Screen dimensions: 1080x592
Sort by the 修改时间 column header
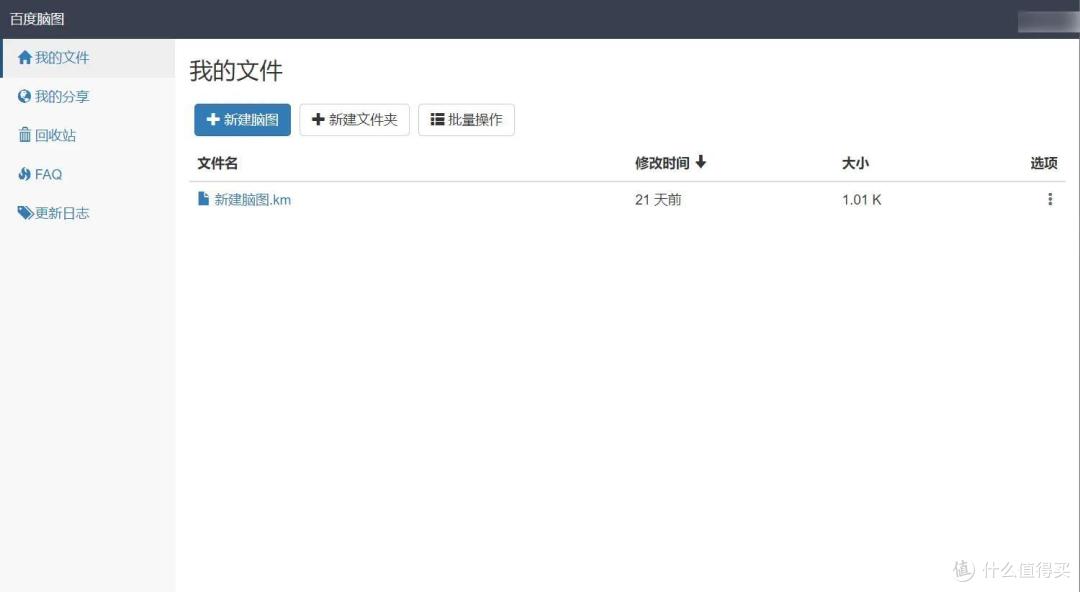point(662,163)
